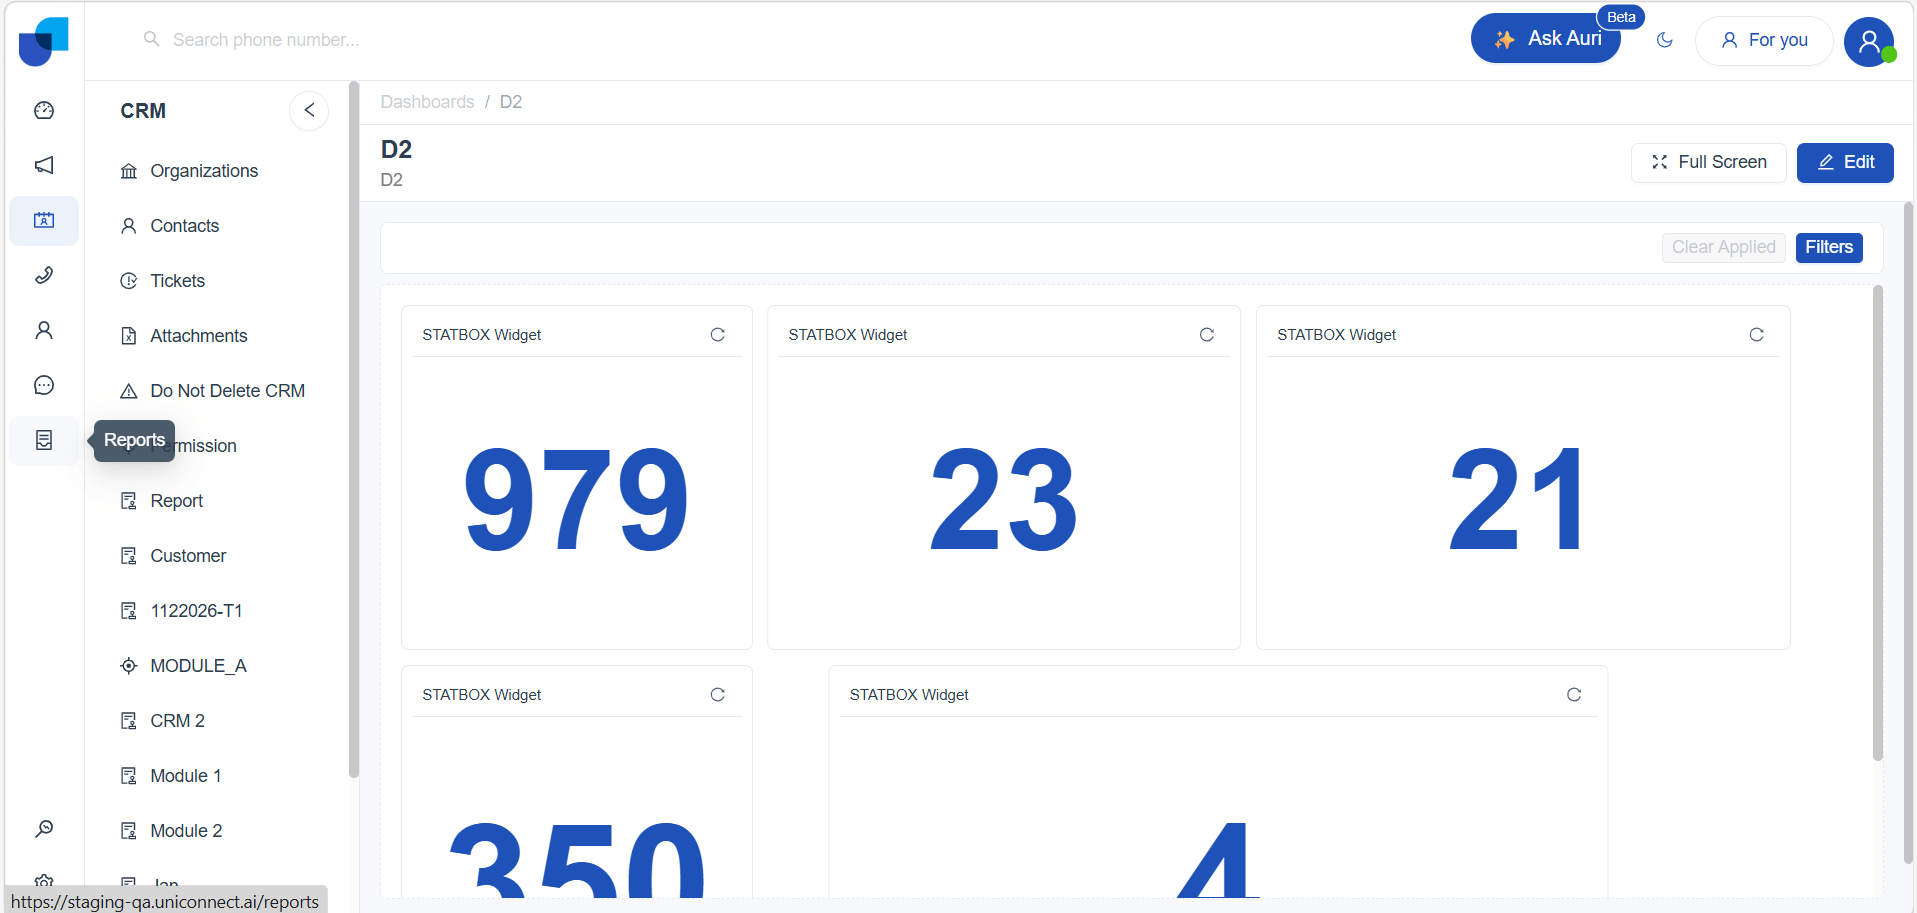This screenshot has width=1917, height=913.
Task: Collapse the CRM sidebar panel
Action: (309, 110)
